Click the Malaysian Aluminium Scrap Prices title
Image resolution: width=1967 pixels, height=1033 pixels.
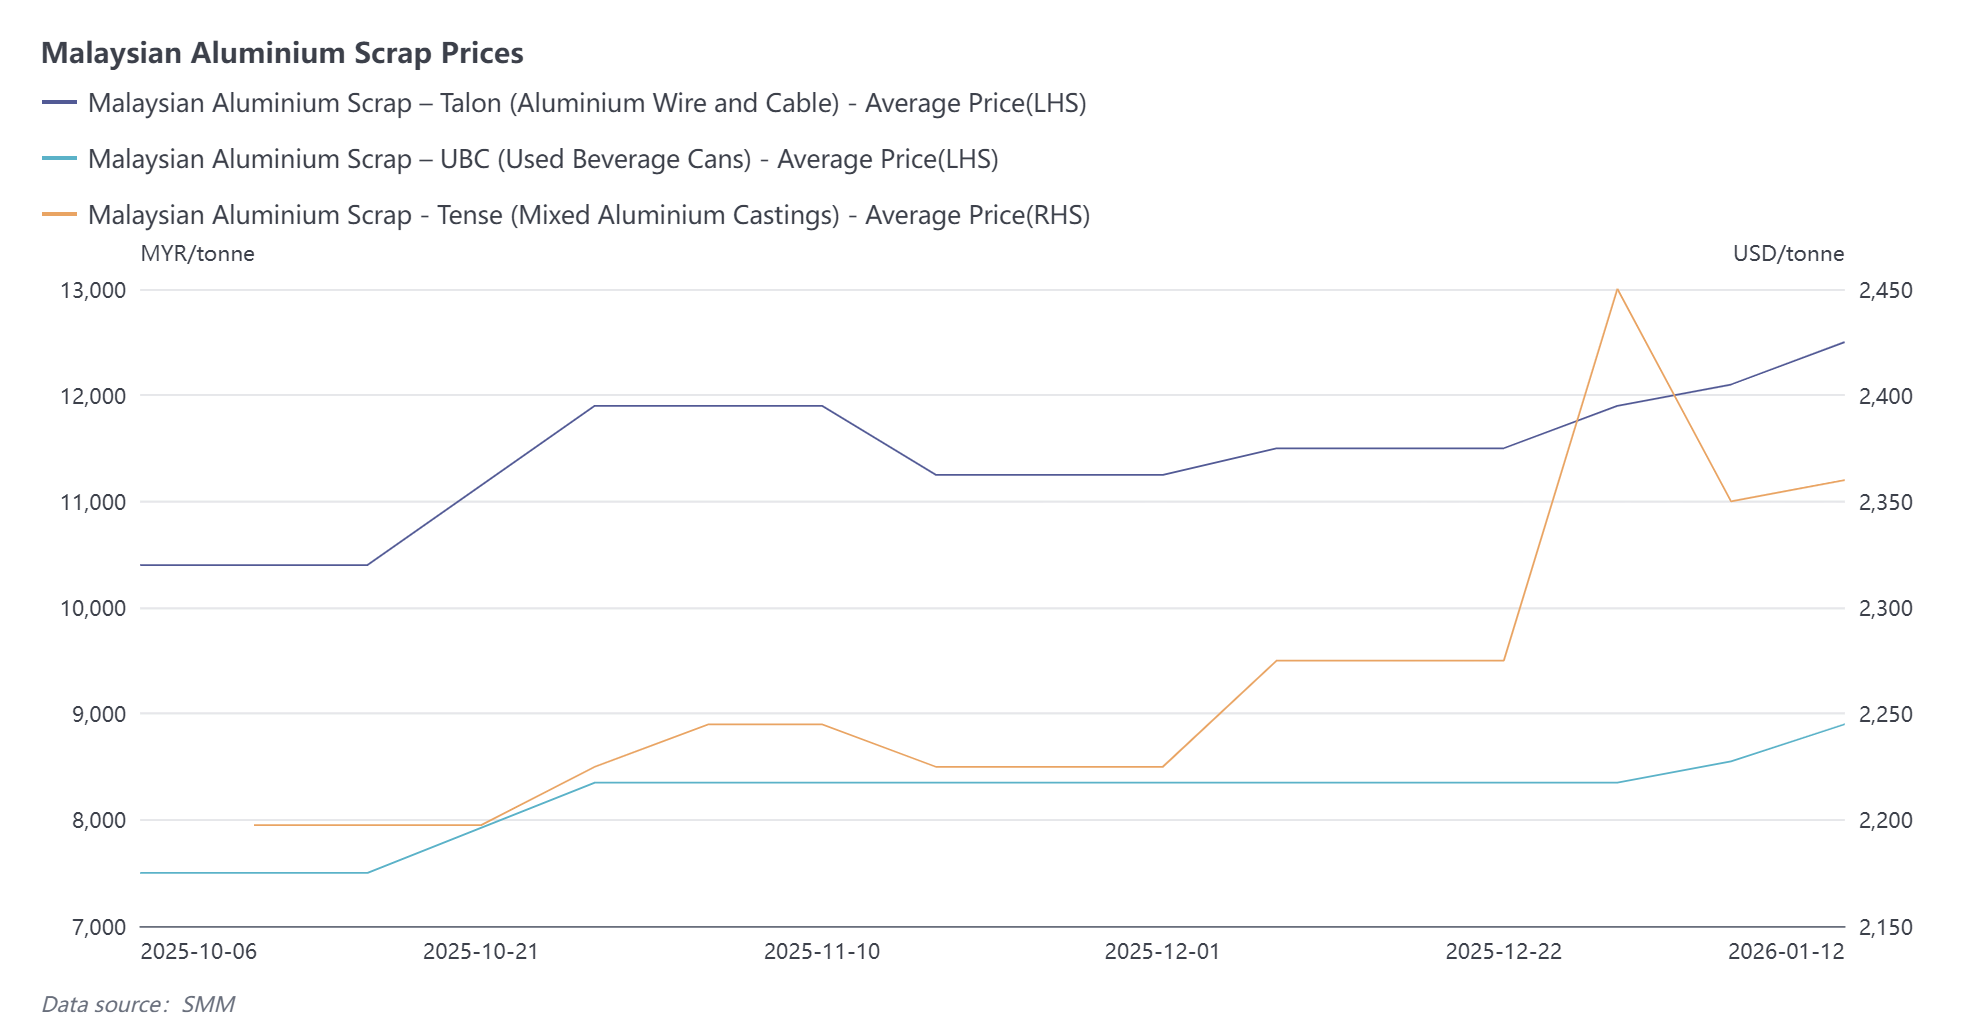point(282,53)
